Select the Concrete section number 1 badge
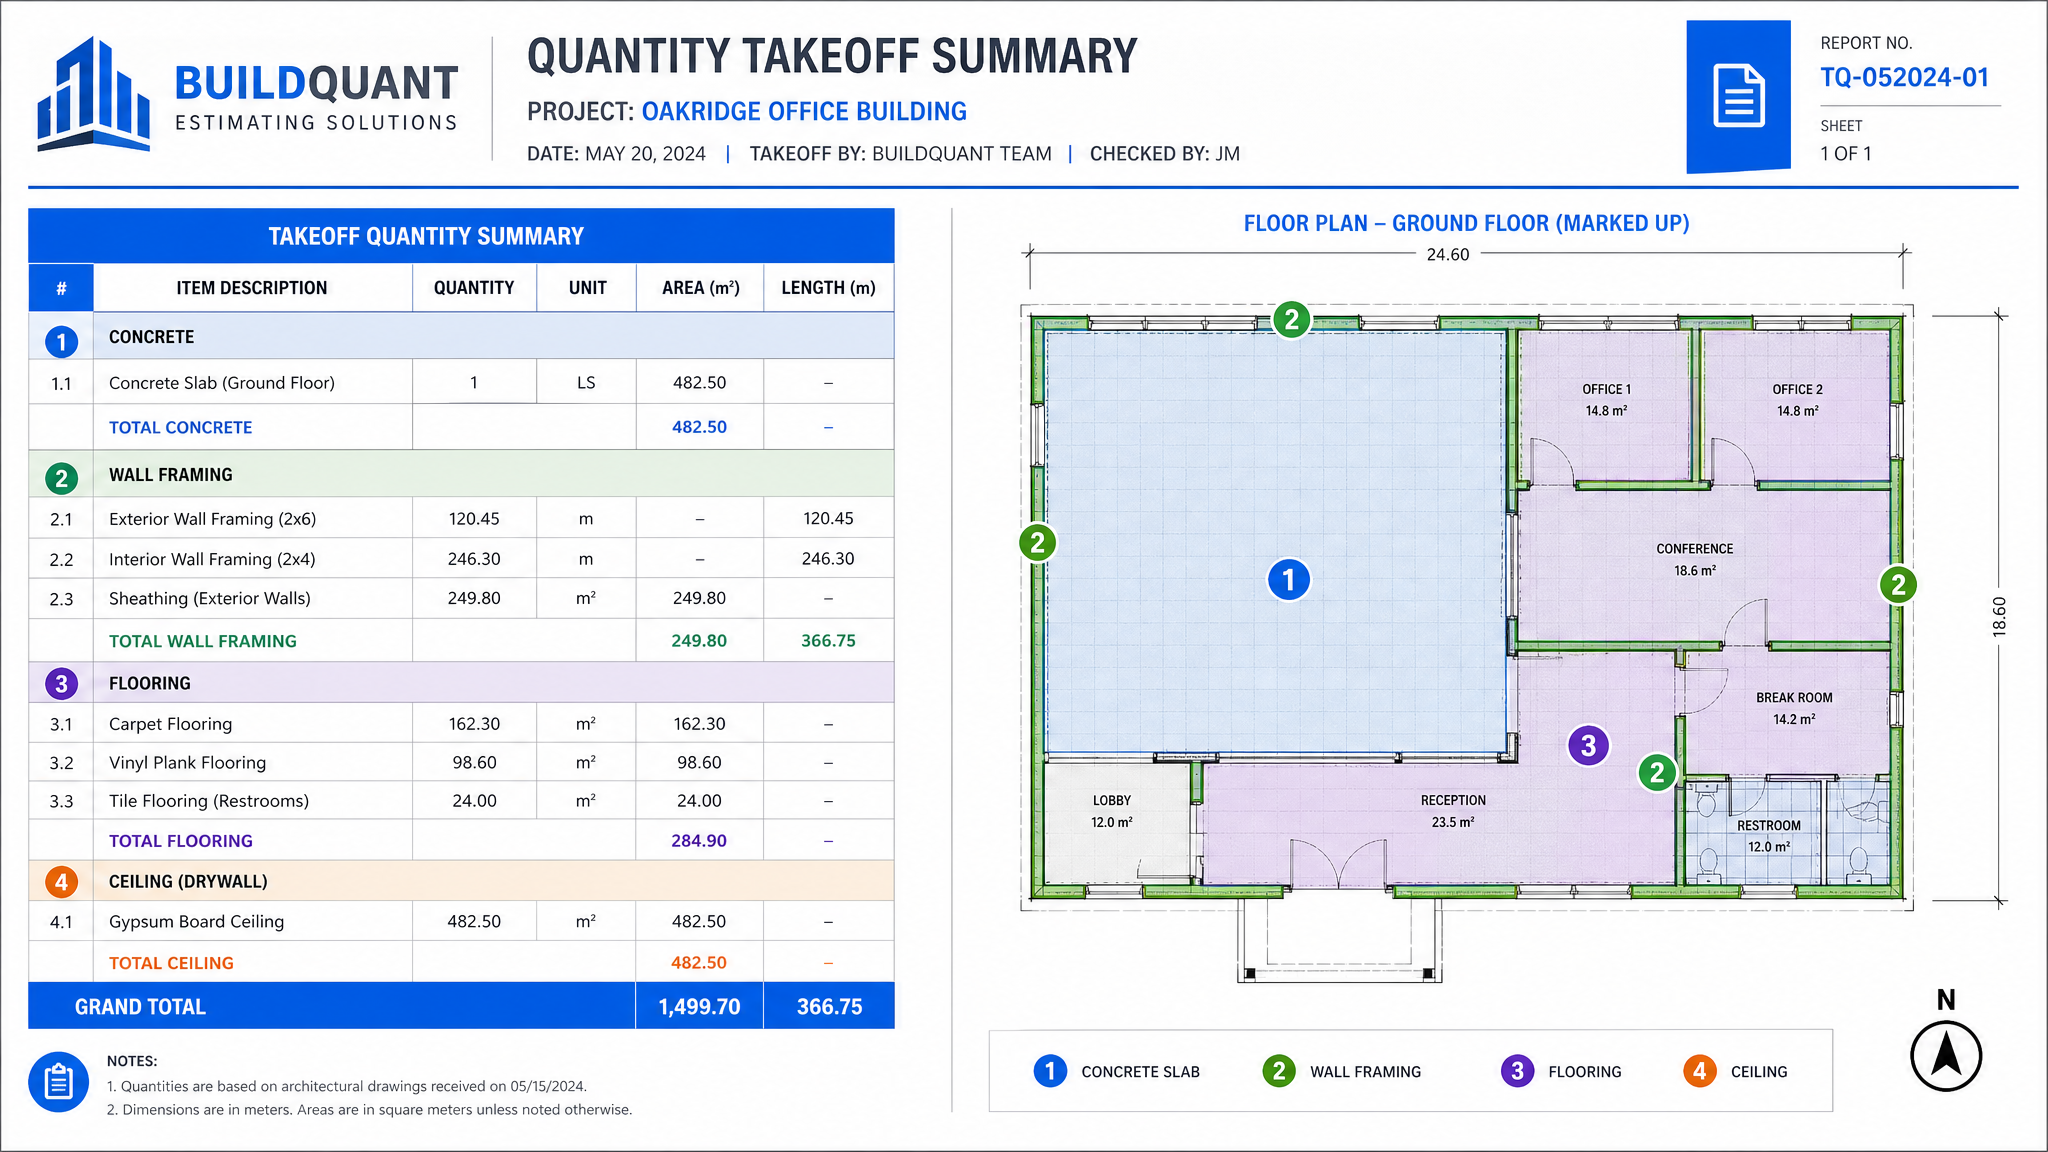This screenshot has height=1152, width=2048. [61, 342]
